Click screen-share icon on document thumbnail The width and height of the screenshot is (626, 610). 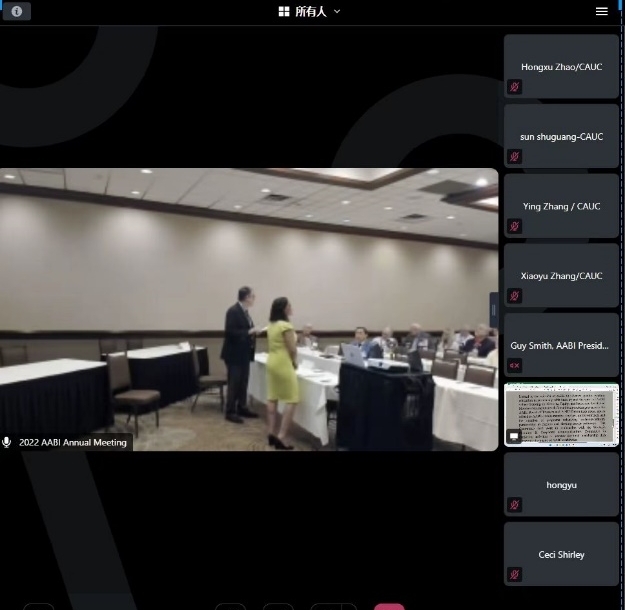[x=514, y=436]
